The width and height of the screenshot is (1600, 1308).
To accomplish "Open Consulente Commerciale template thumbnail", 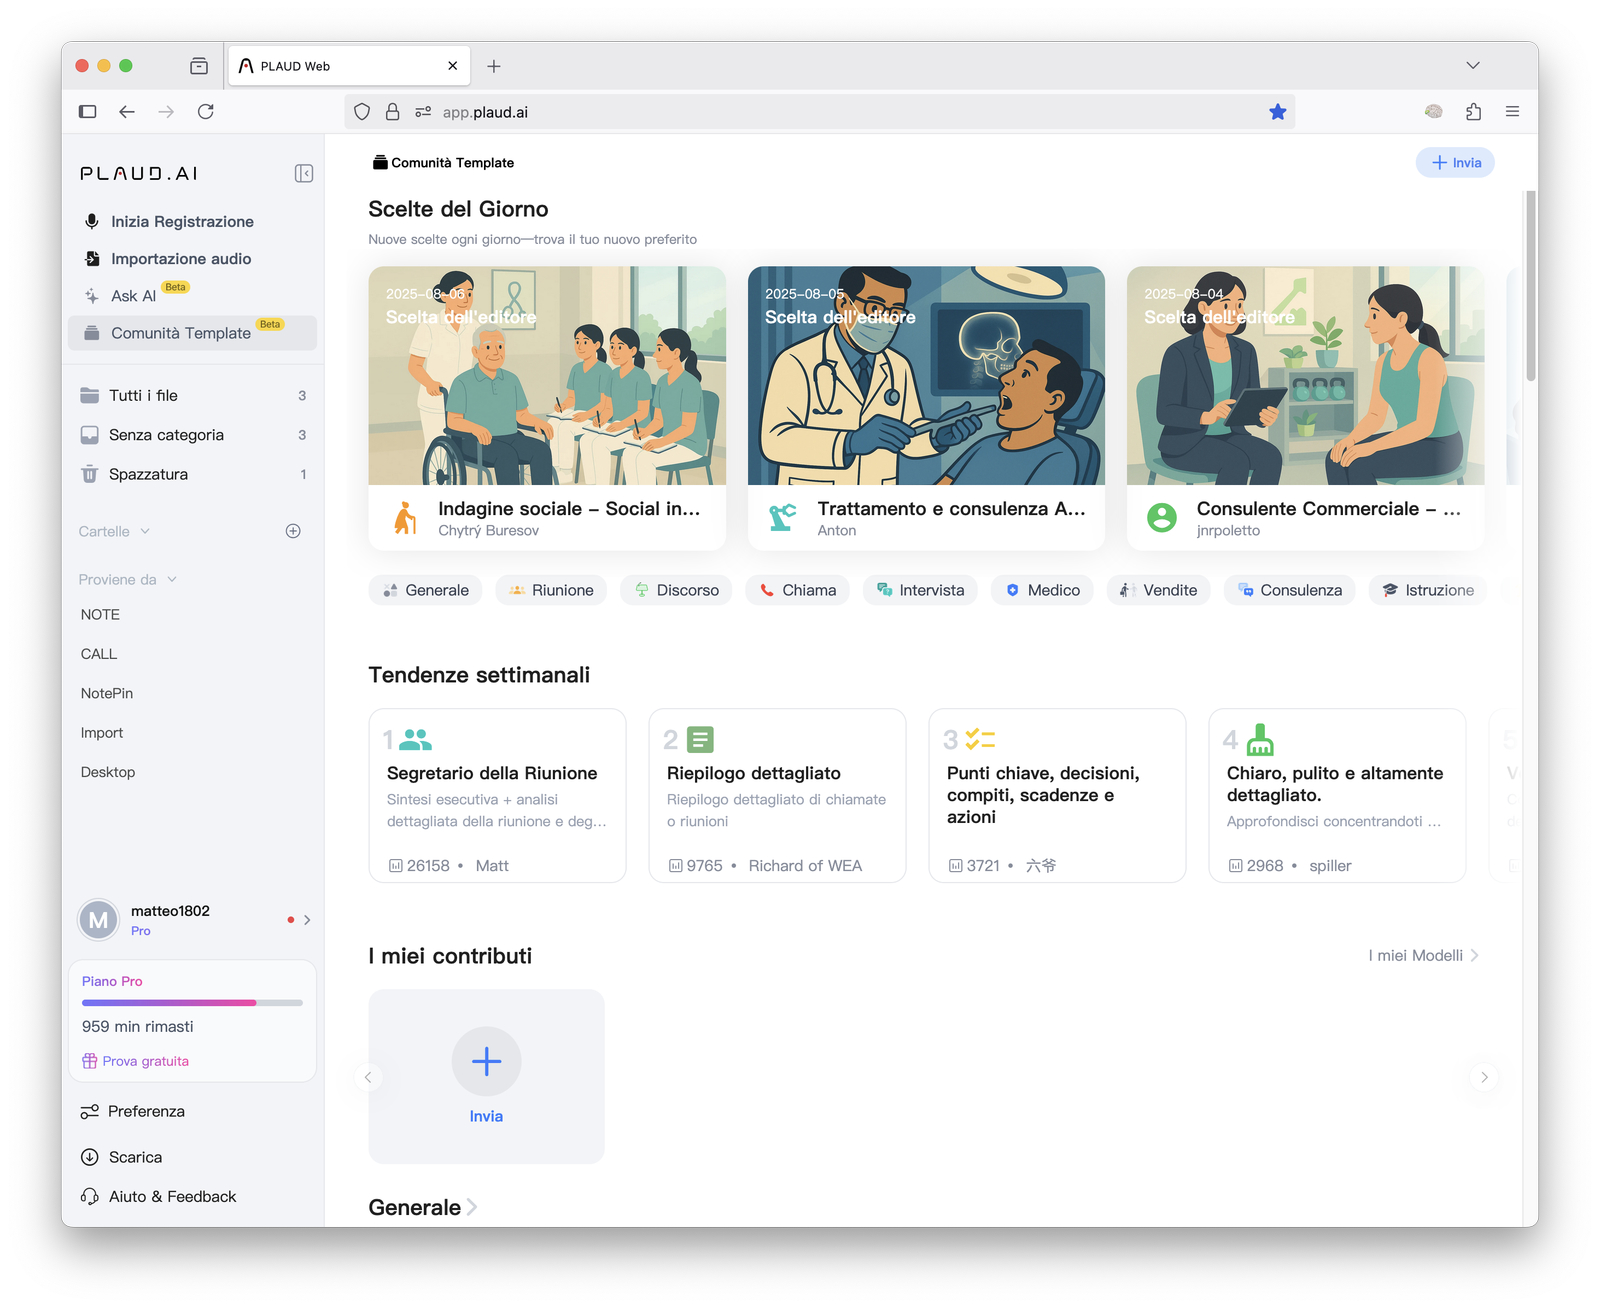I will (1305, 376).
